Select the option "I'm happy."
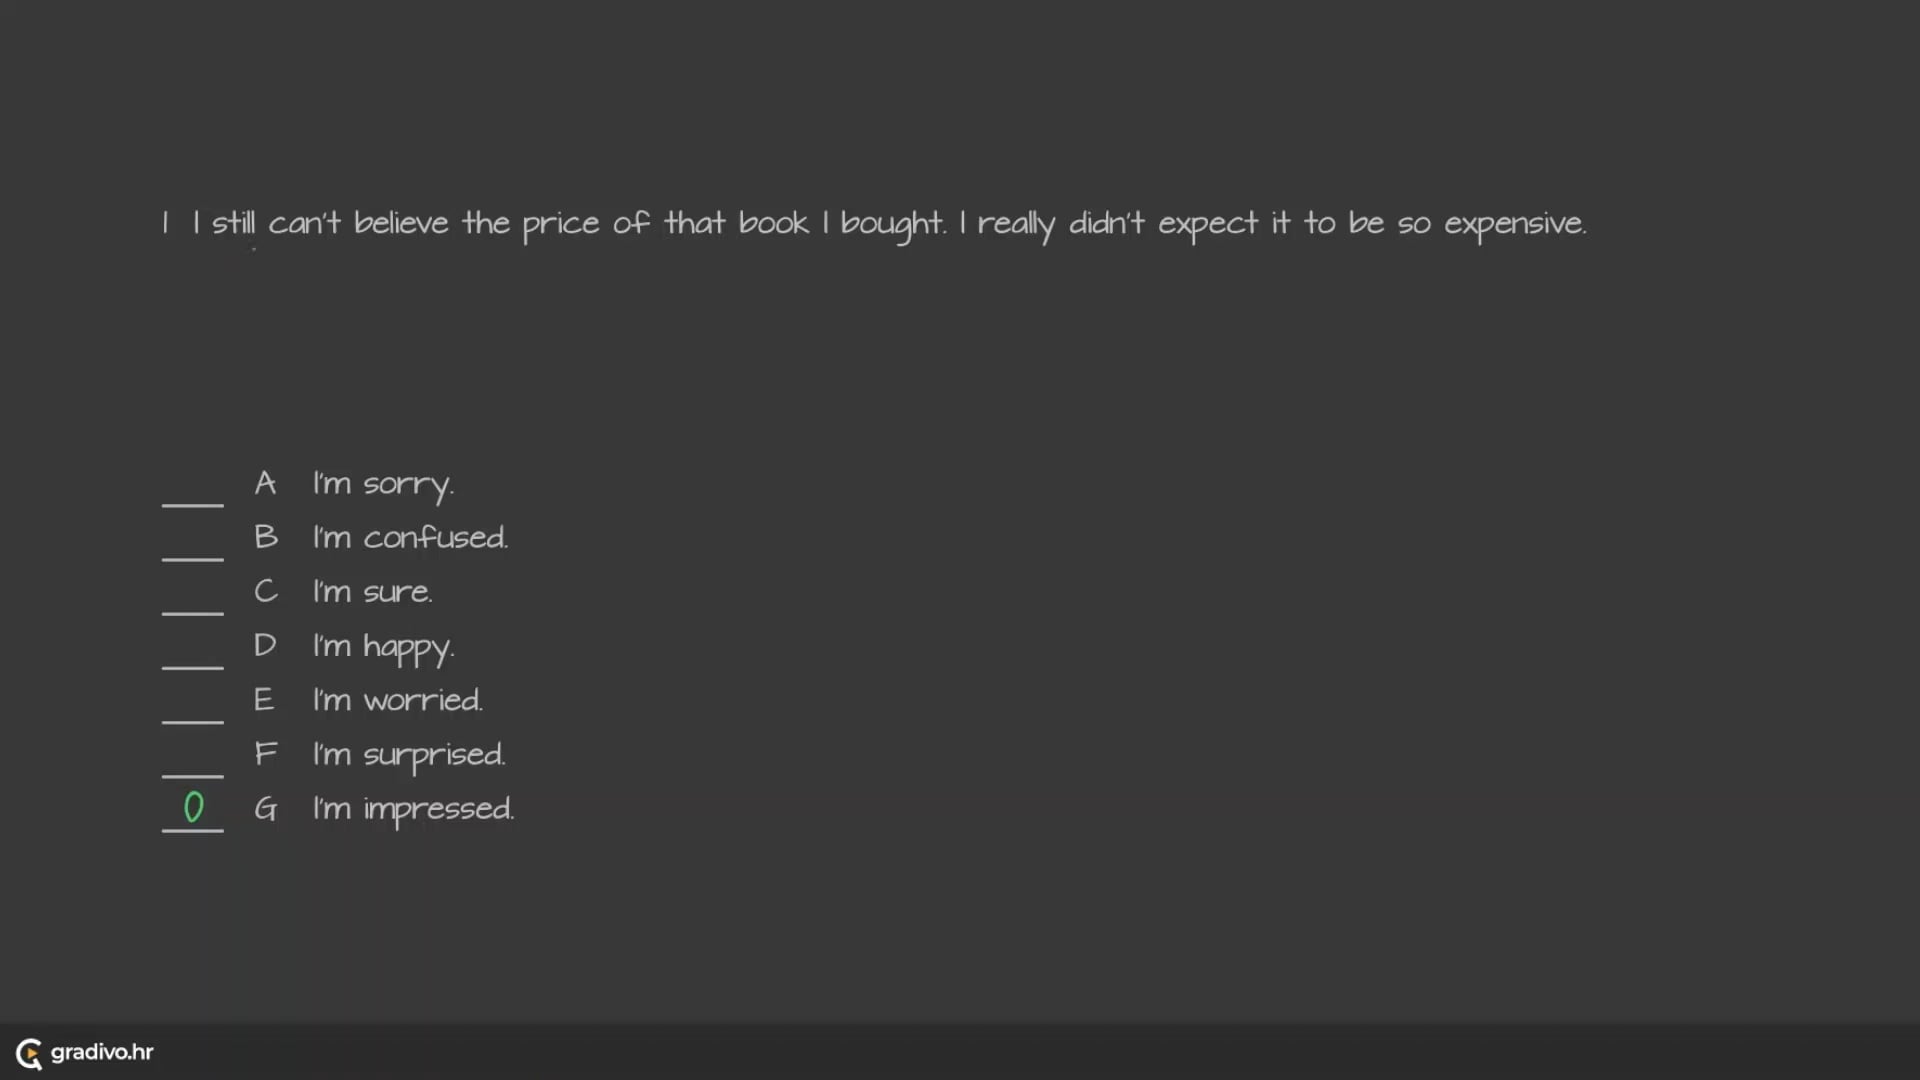 [383, 647]
